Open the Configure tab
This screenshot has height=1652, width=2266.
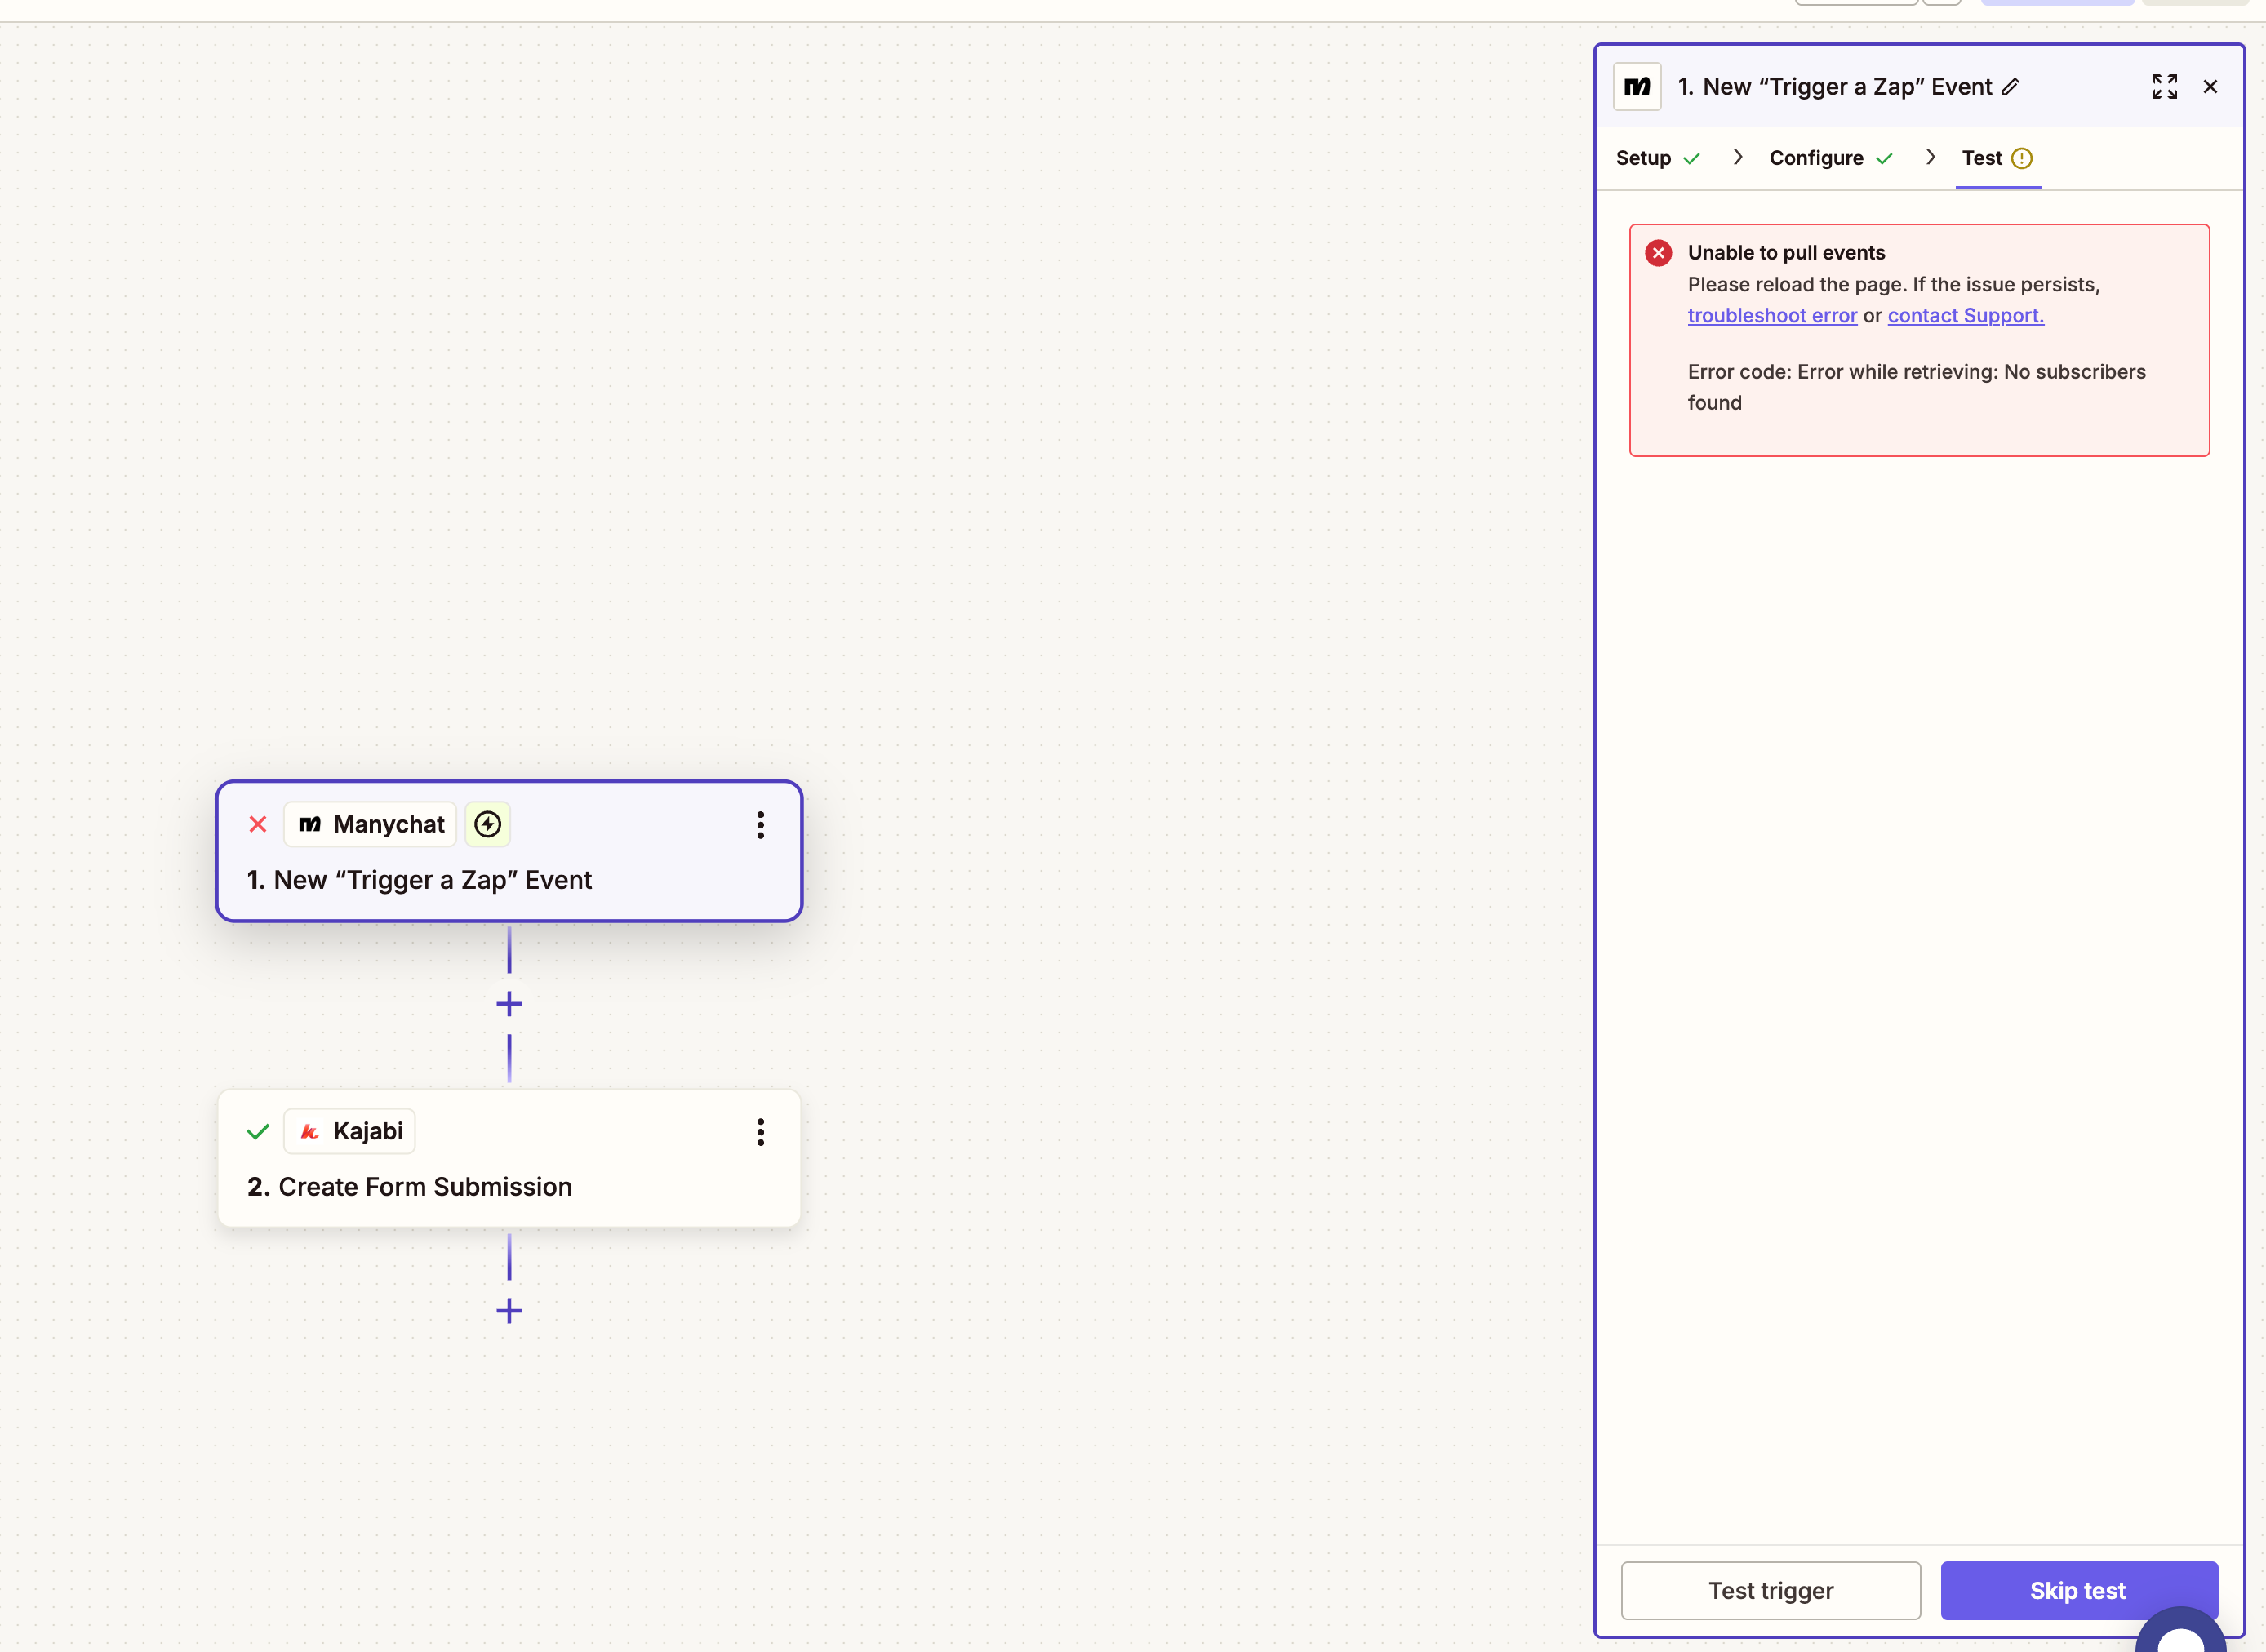(1830, 158)
